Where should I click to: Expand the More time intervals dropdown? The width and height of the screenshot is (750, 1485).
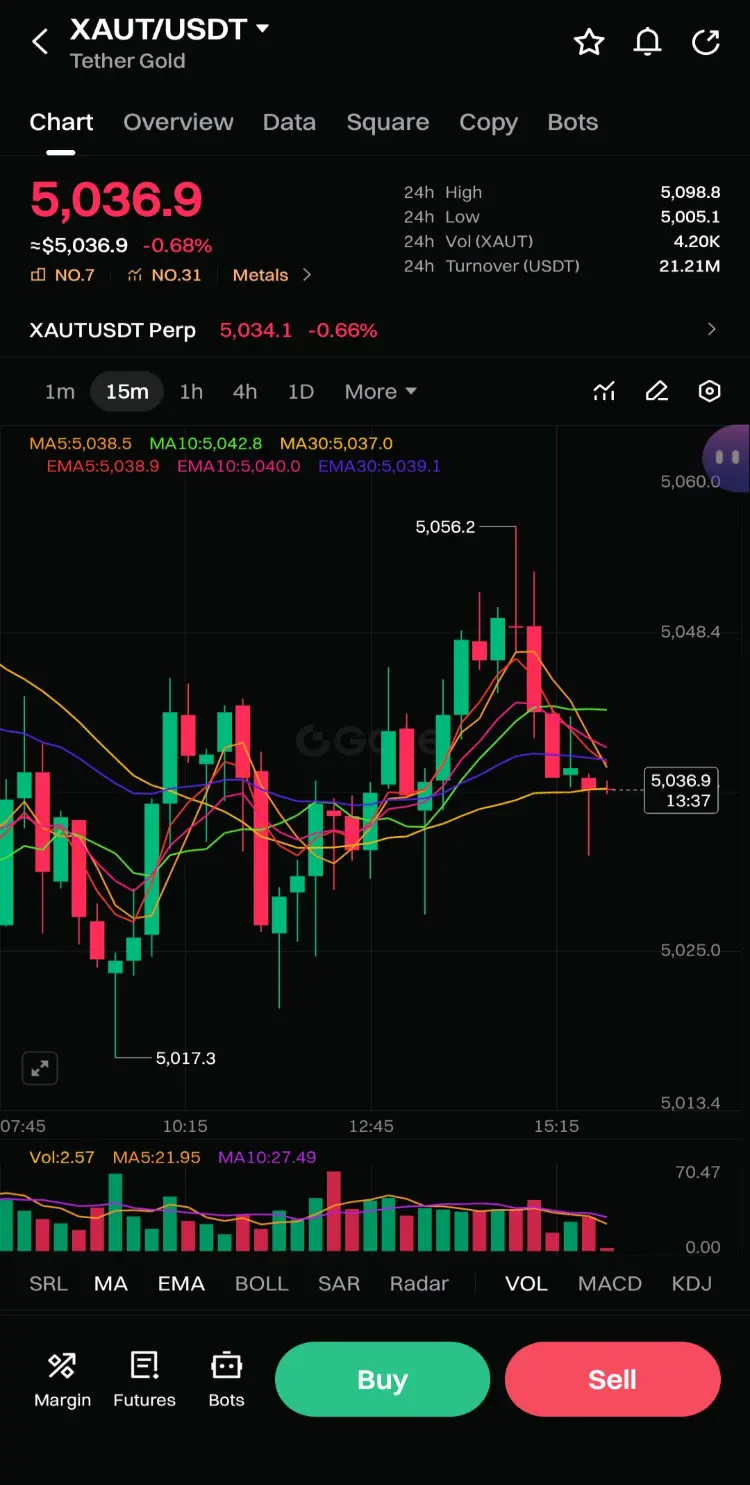380,392
